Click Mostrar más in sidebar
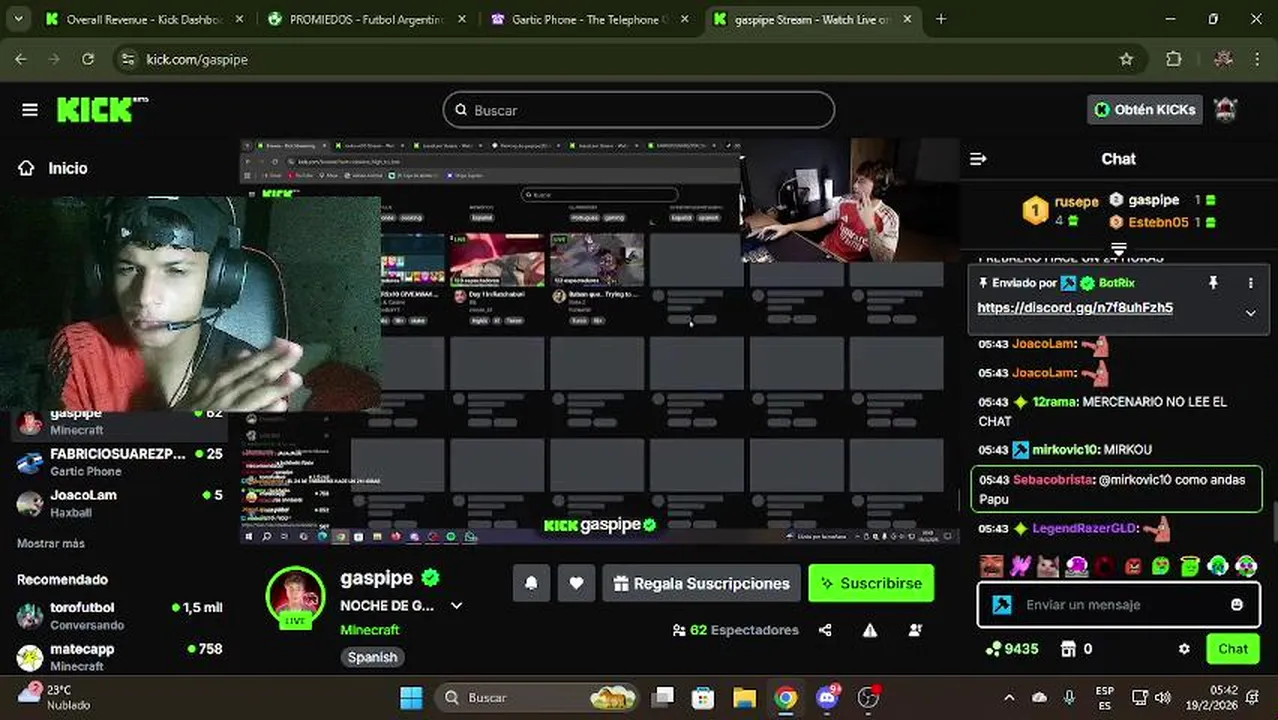The width and height of the screenshot is (1278, 720). tap(51, 543)
